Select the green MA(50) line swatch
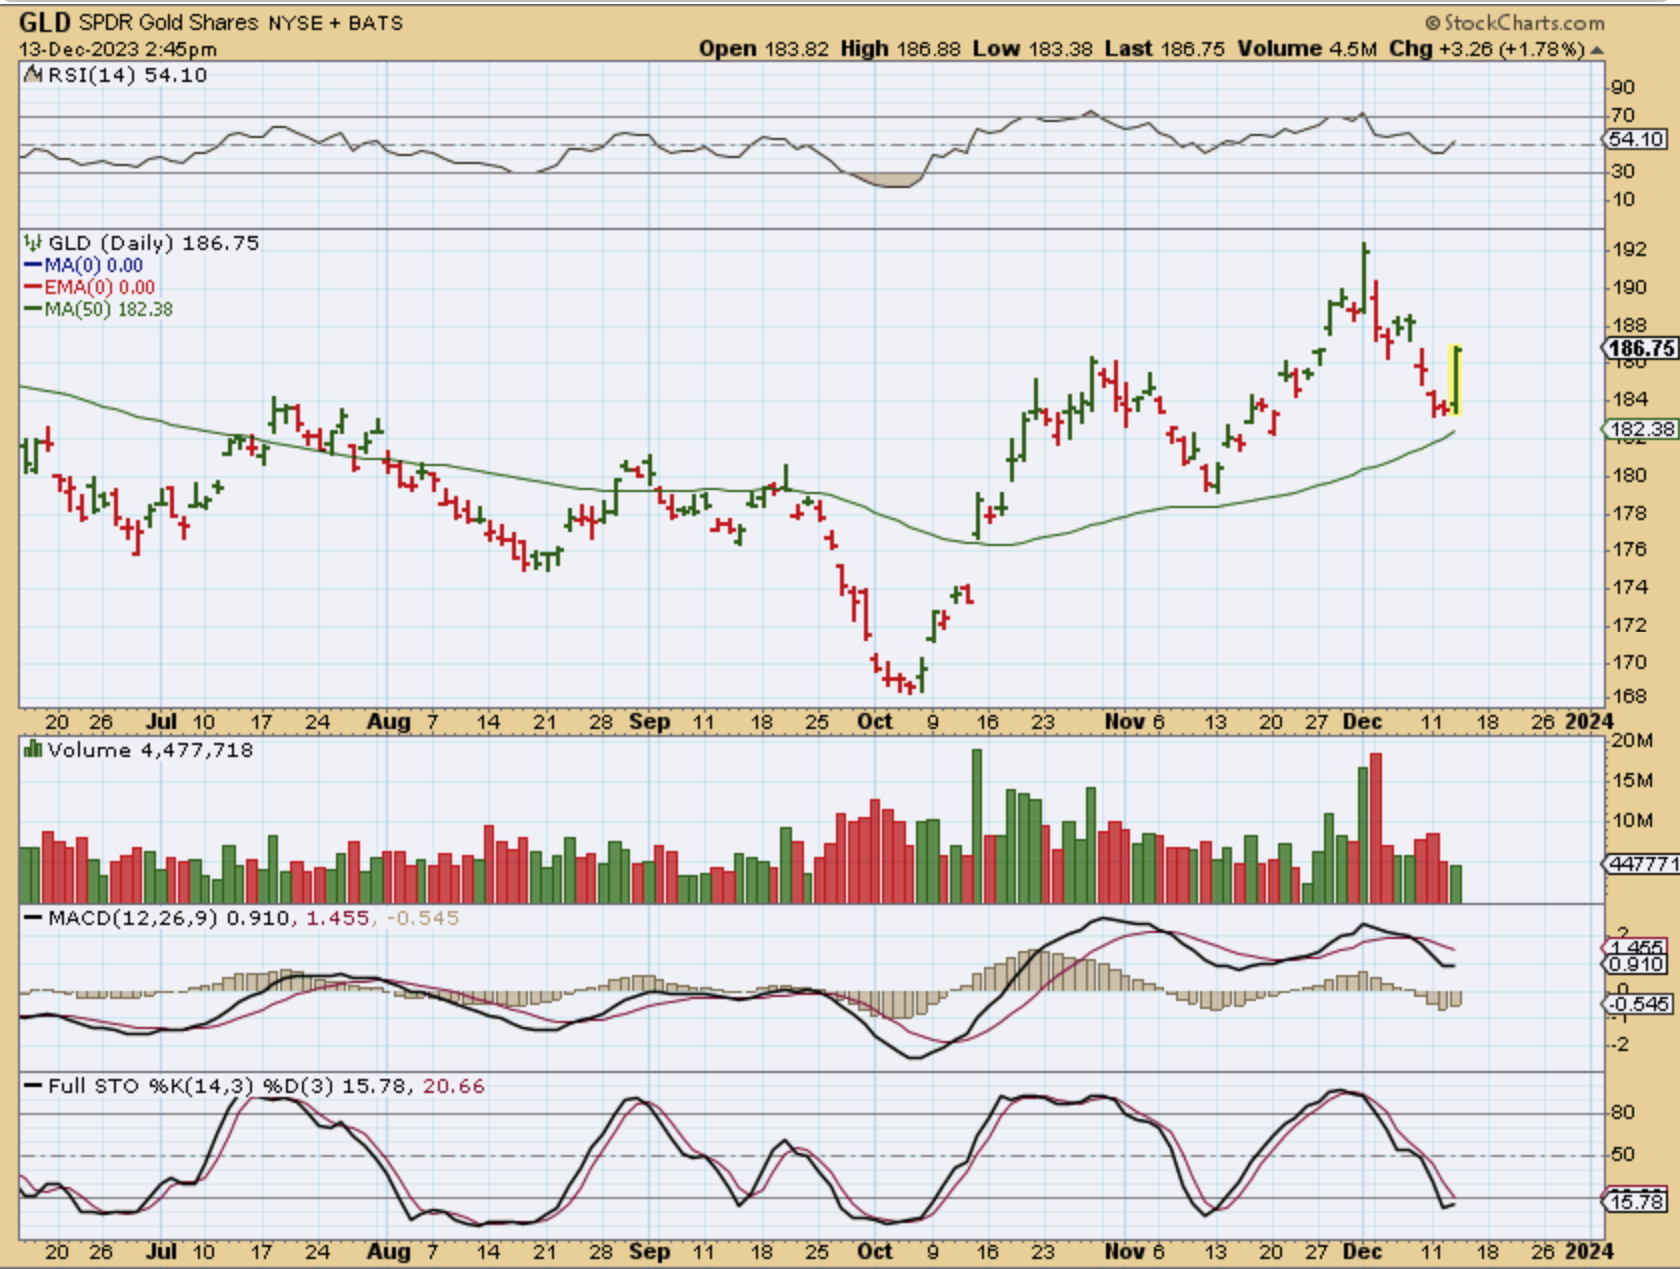The image size is (1680, 1269). click(33, 310)
